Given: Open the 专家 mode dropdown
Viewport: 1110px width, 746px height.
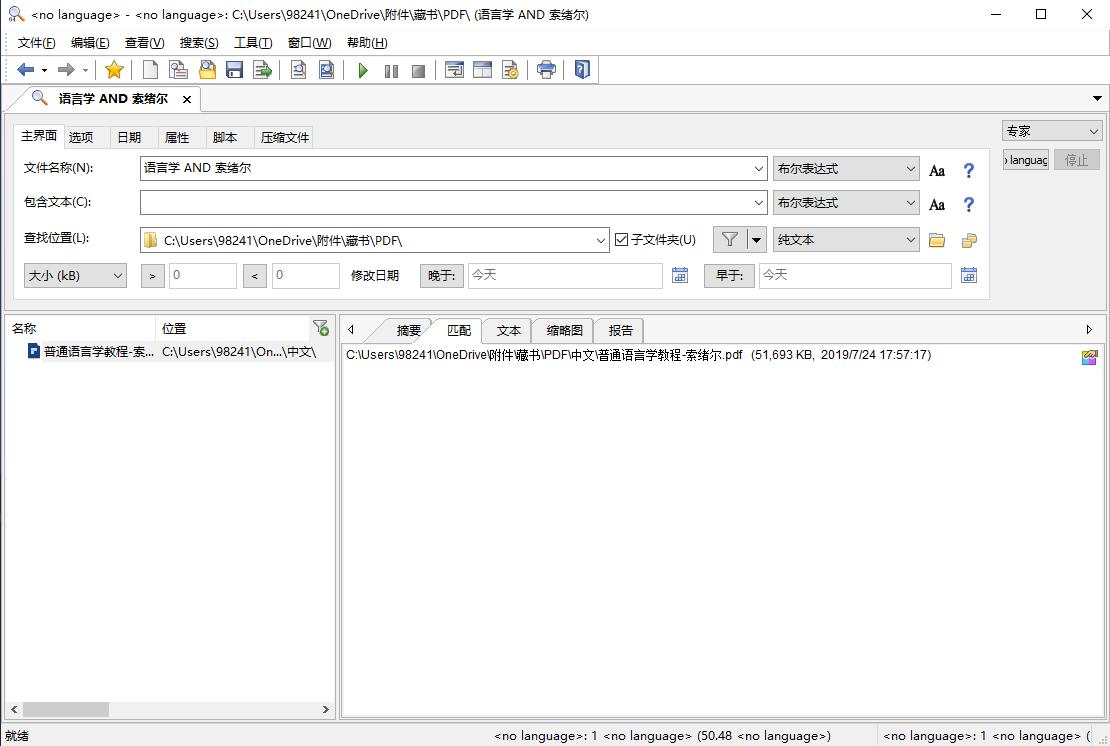Looking at the screenshot, I should click(1051, 131).
